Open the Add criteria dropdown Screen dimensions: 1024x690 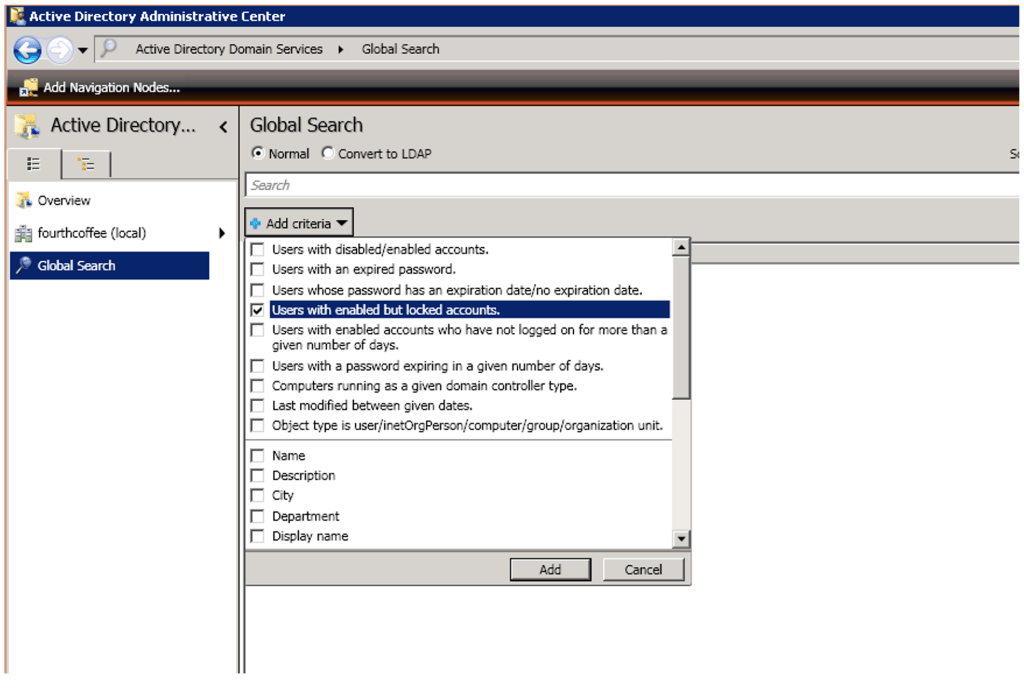(x=299, y=223)
